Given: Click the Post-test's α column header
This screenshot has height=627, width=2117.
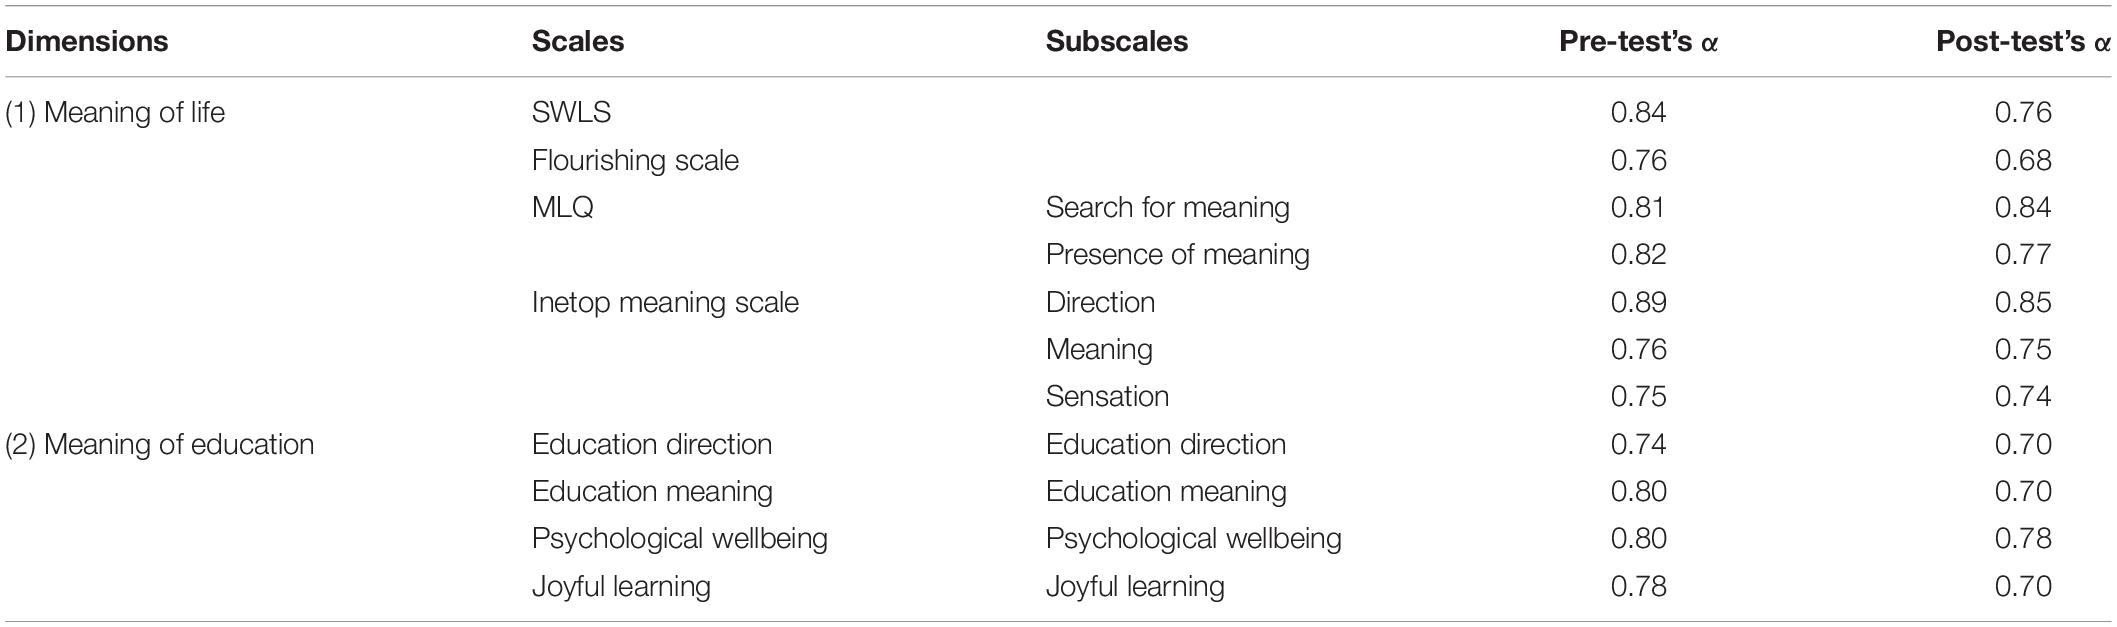Looking at the screenshot, I should (x=2024, y=42).
